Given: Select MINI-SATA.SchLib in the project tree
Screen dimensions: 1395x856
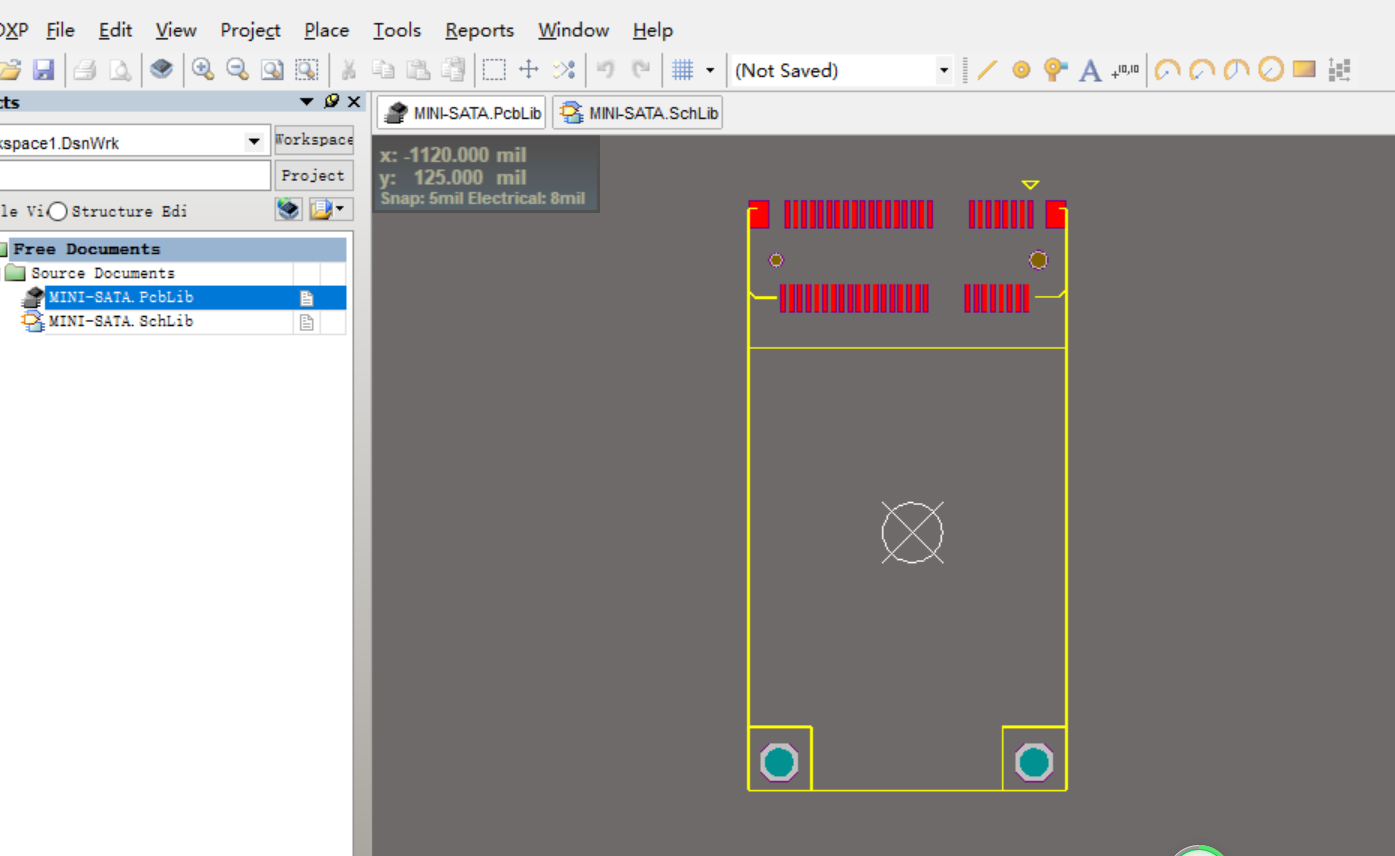Looking at the screenshot, I should coord(121,321).
